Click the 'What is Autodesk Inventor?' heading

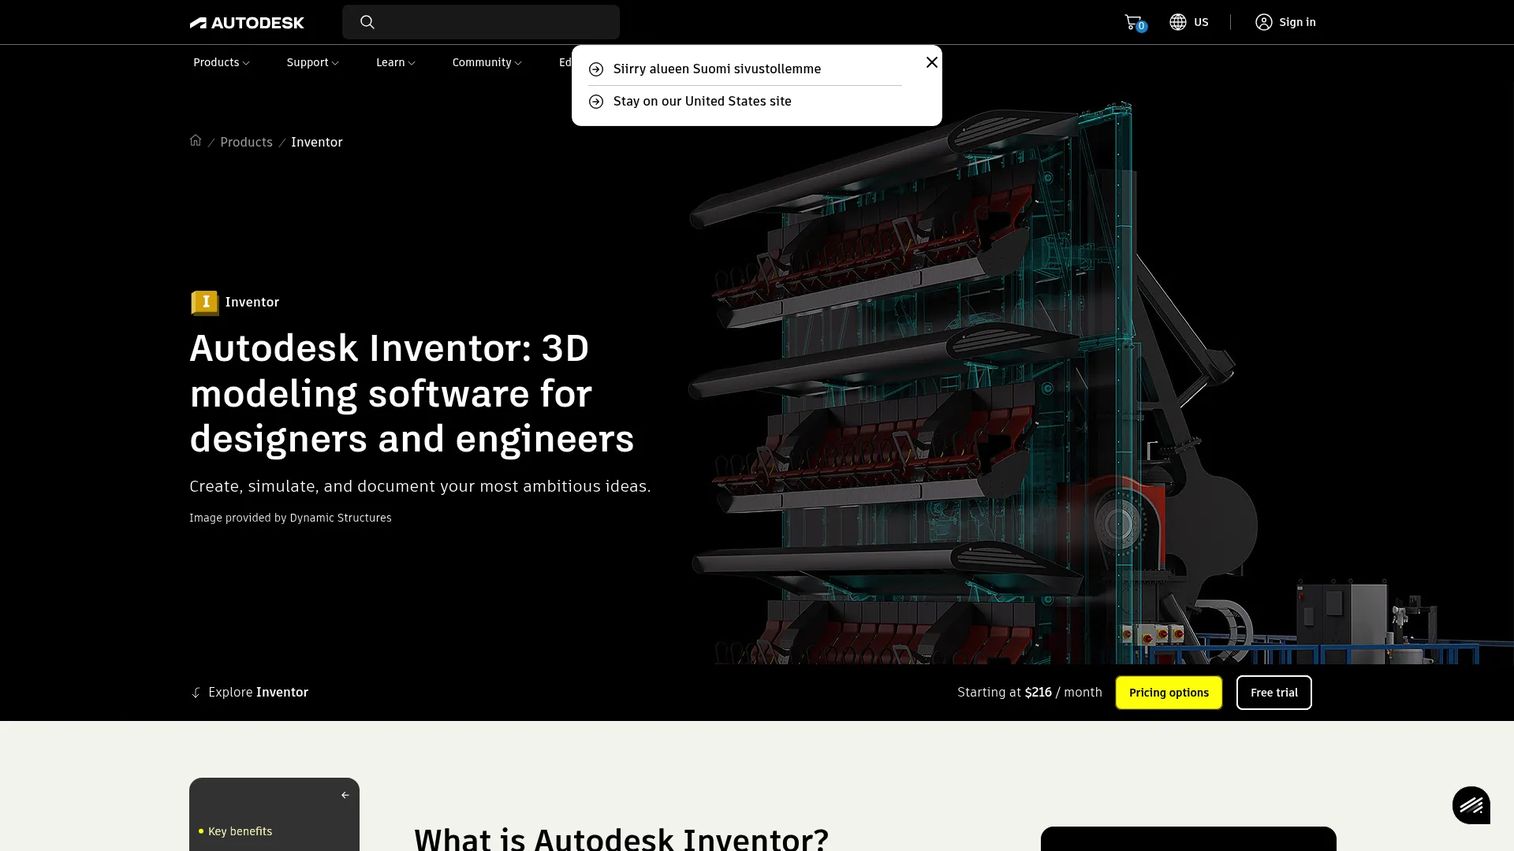(621, 838)
